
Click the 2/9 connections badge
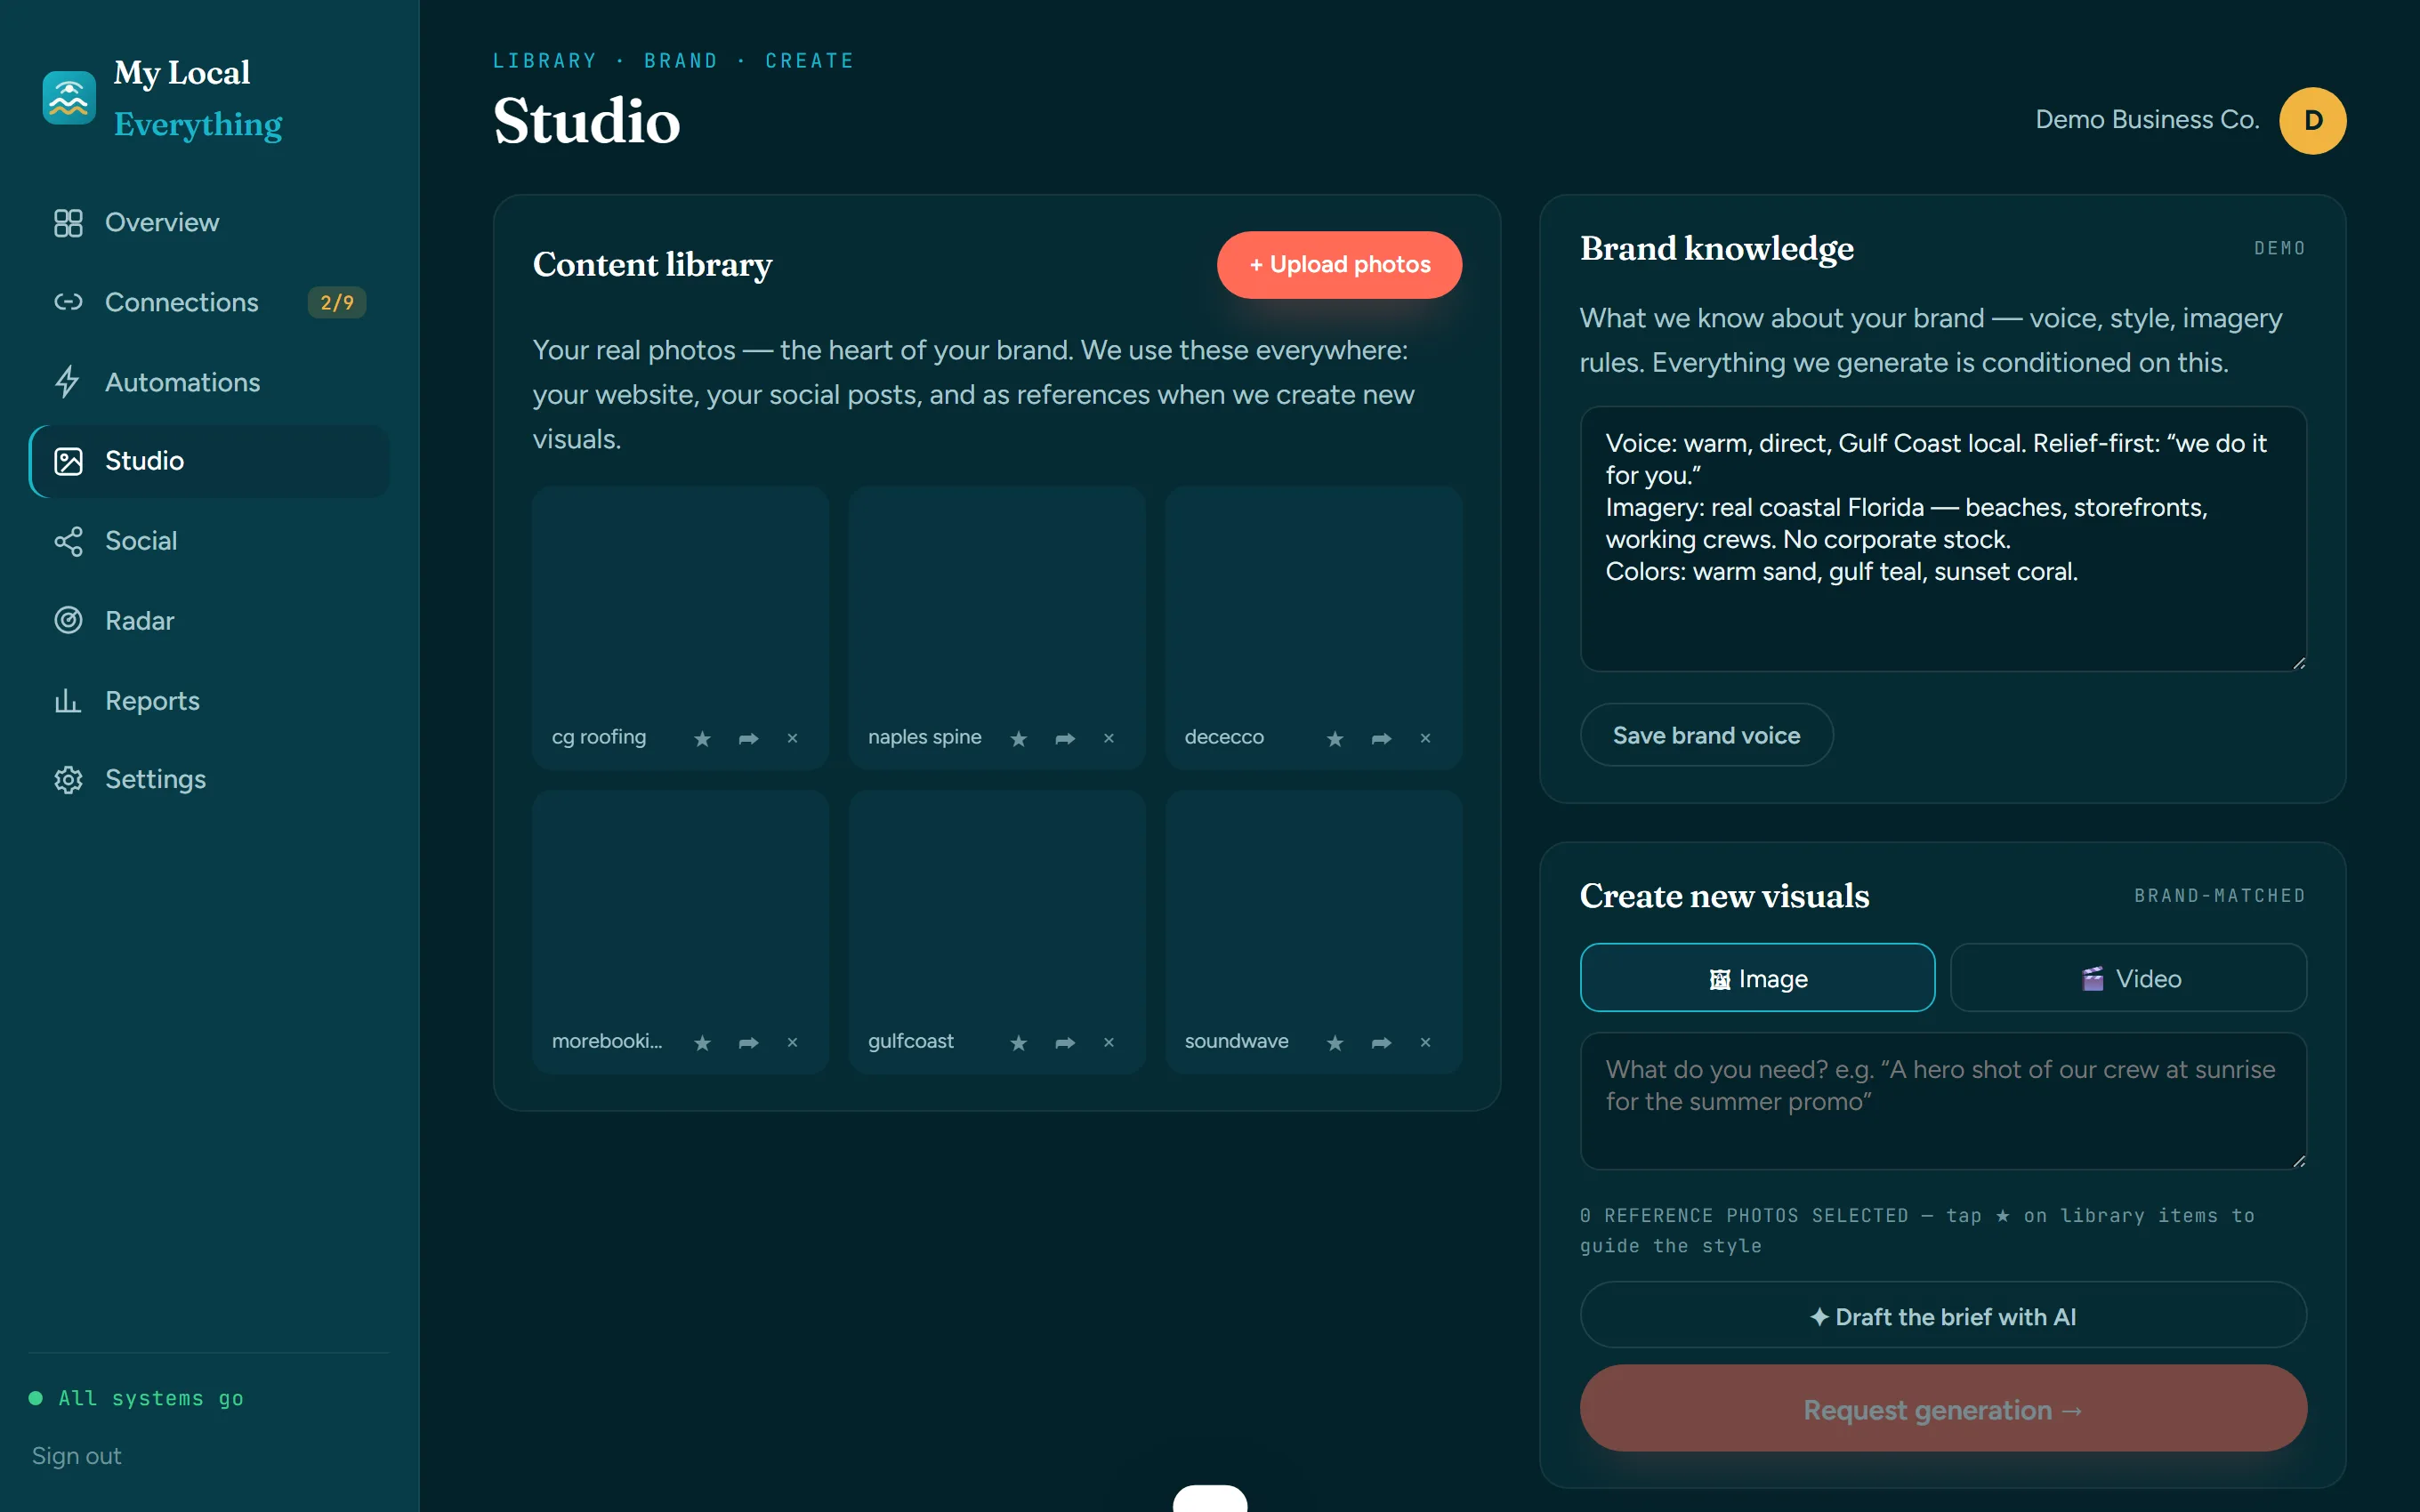coord(337,302)
